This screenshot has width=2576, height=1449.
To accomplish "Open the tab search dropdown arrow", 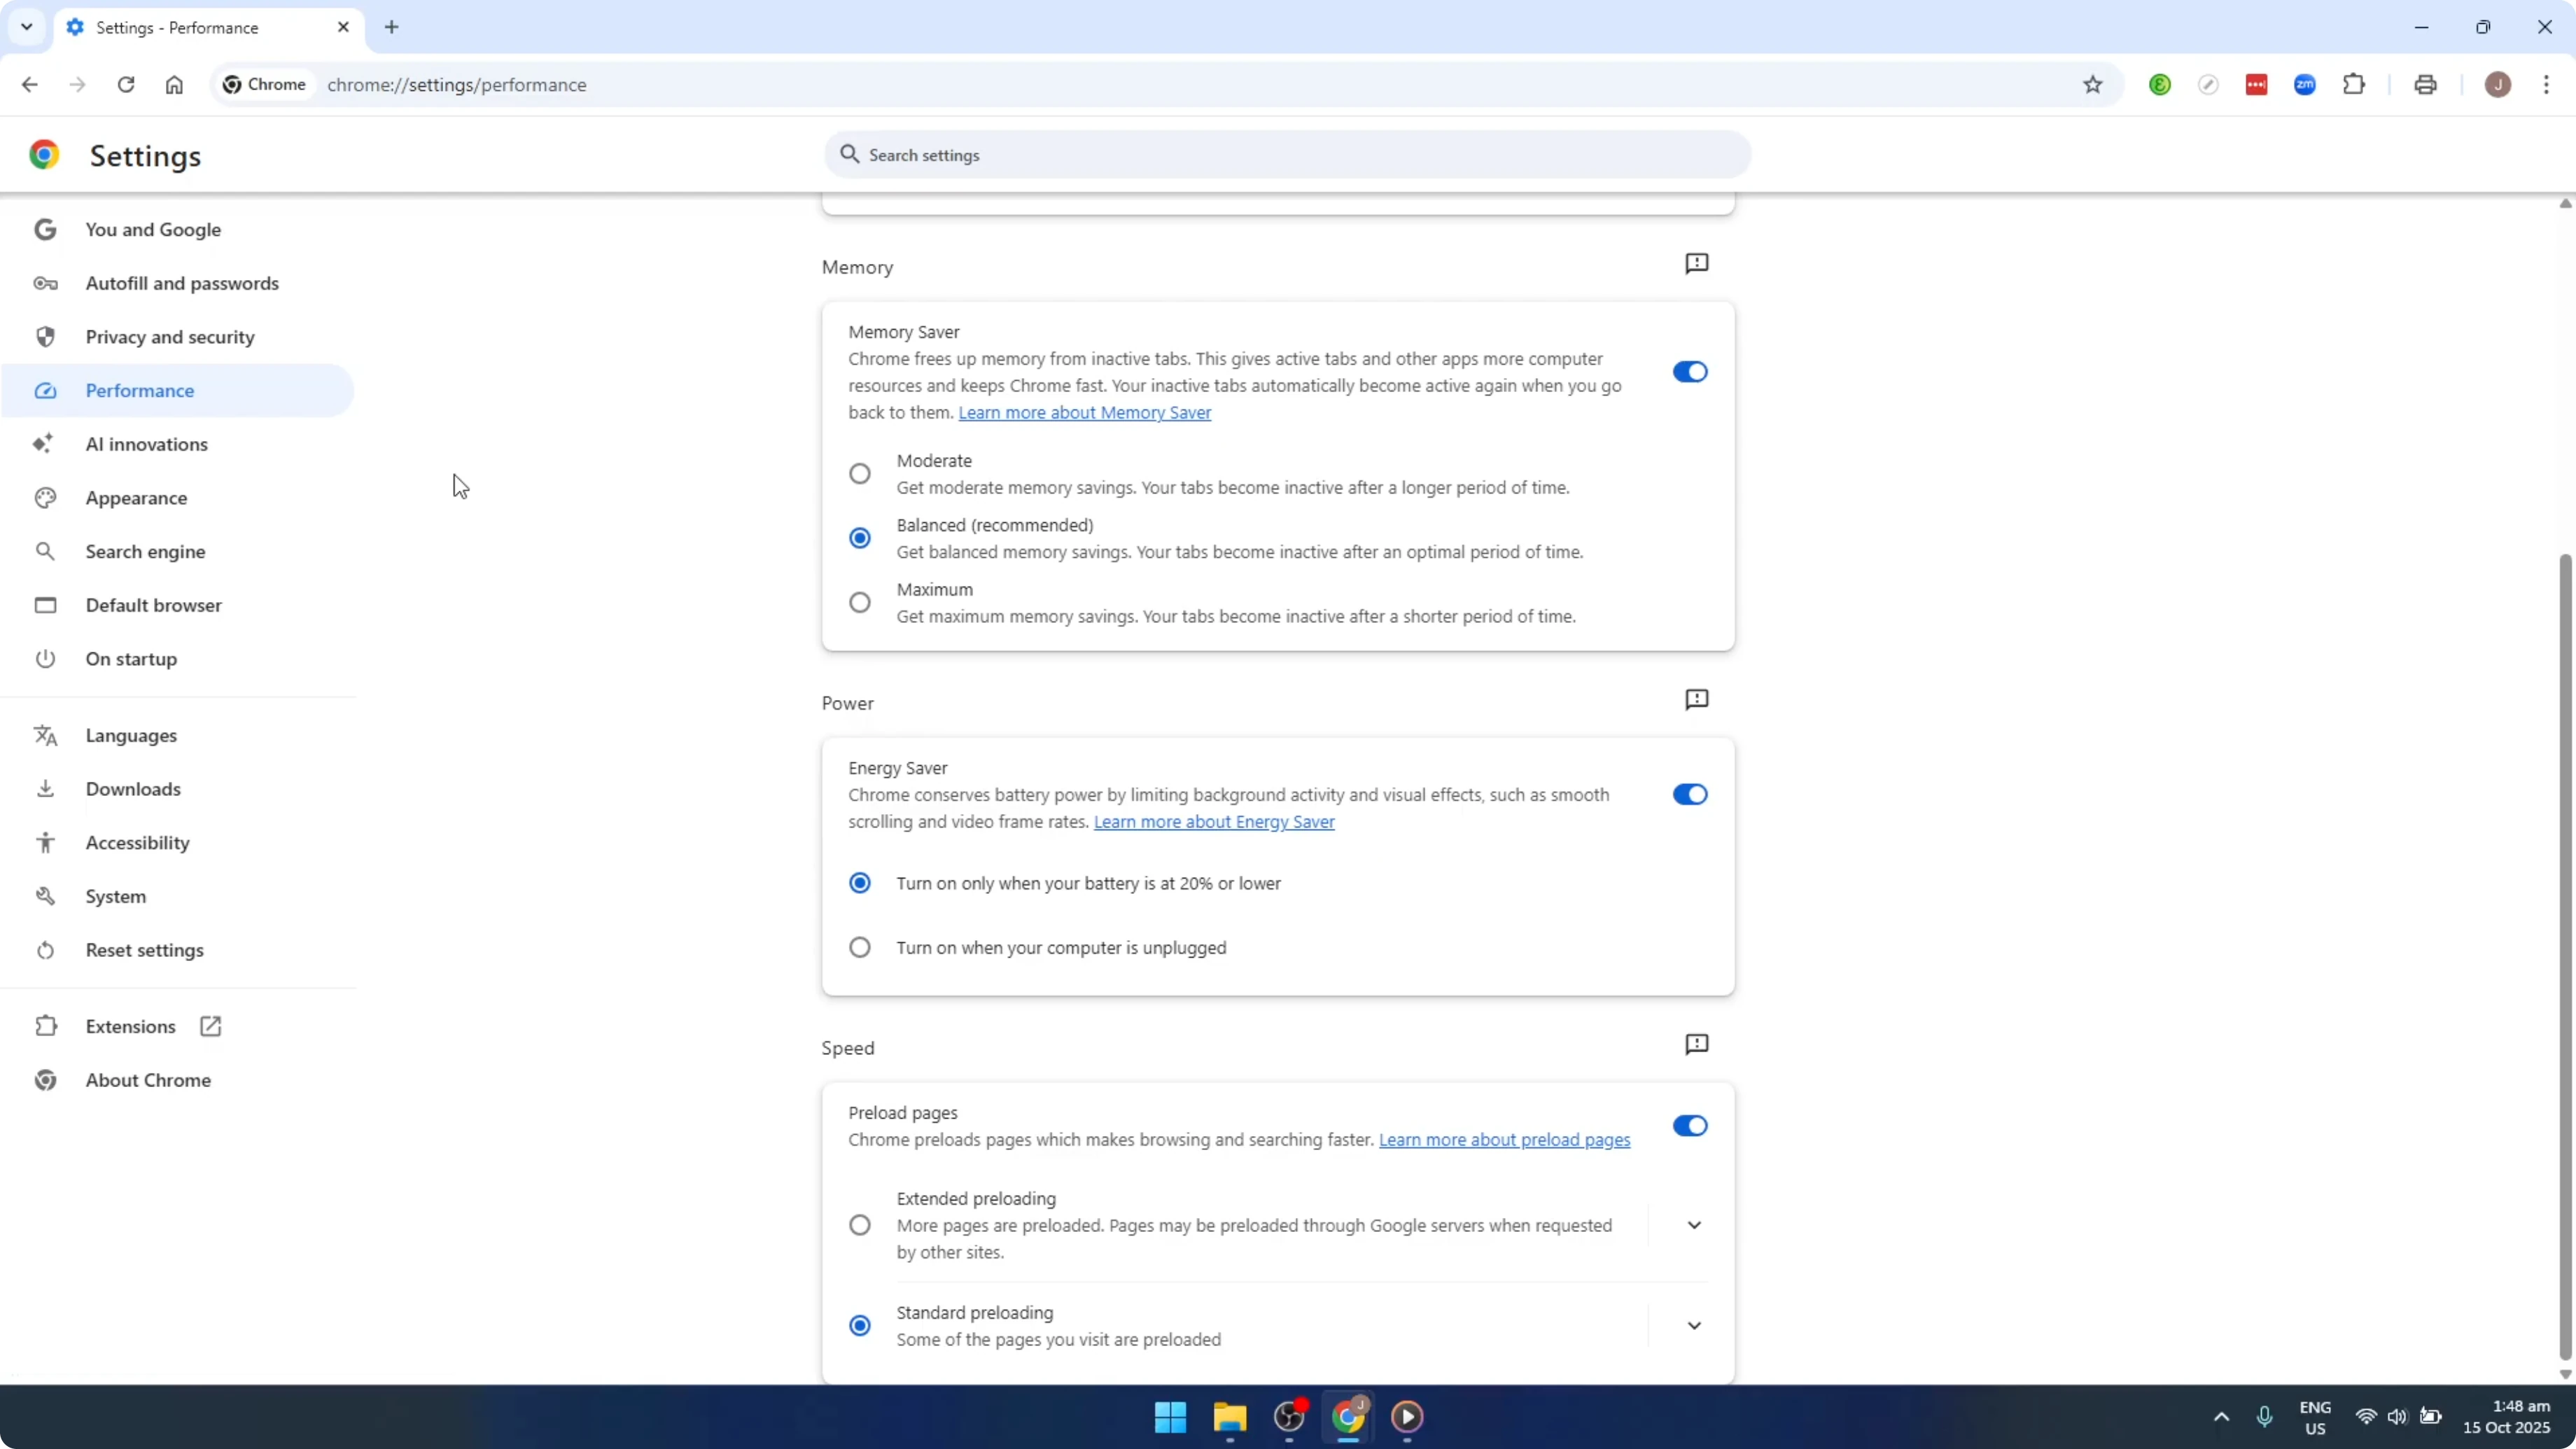I will pos(27,27).
